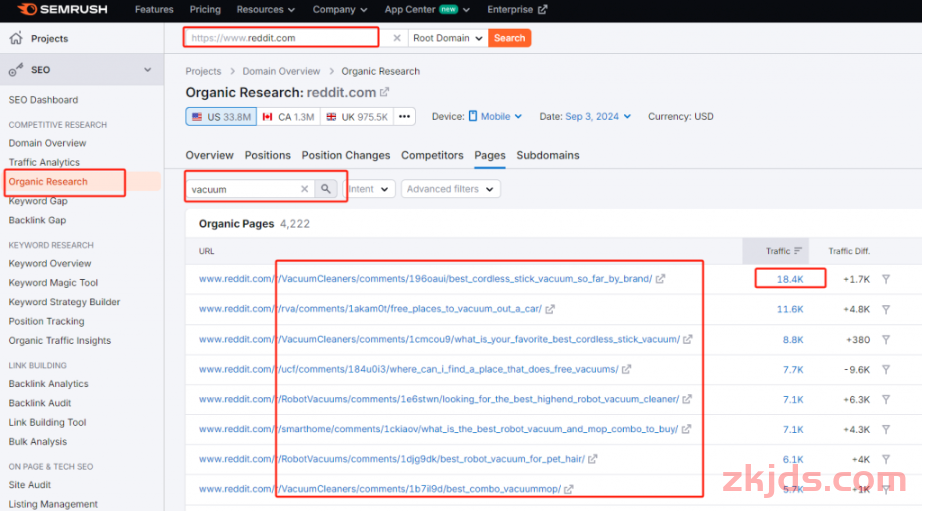Open Keyword Magic Tool in sidebar

[53, 283]
